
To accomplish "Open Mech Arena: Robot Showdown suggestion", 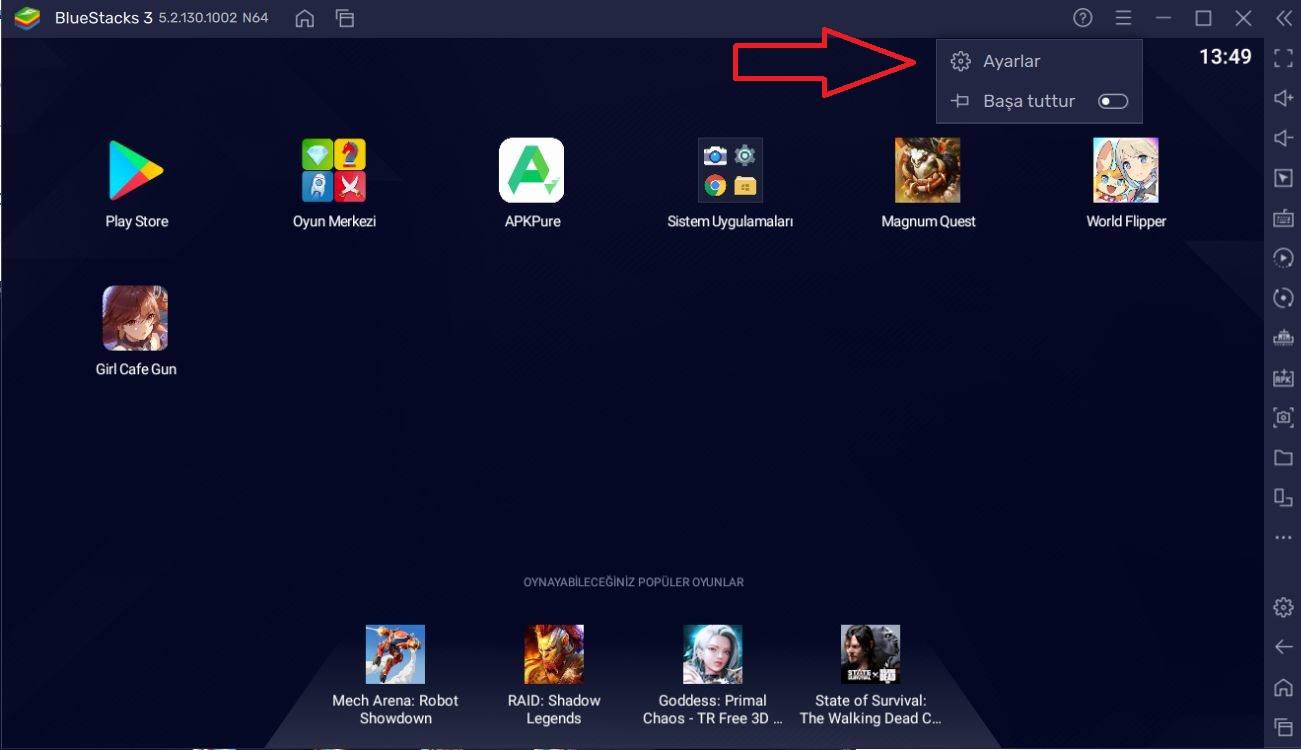I will click(395, 654).
